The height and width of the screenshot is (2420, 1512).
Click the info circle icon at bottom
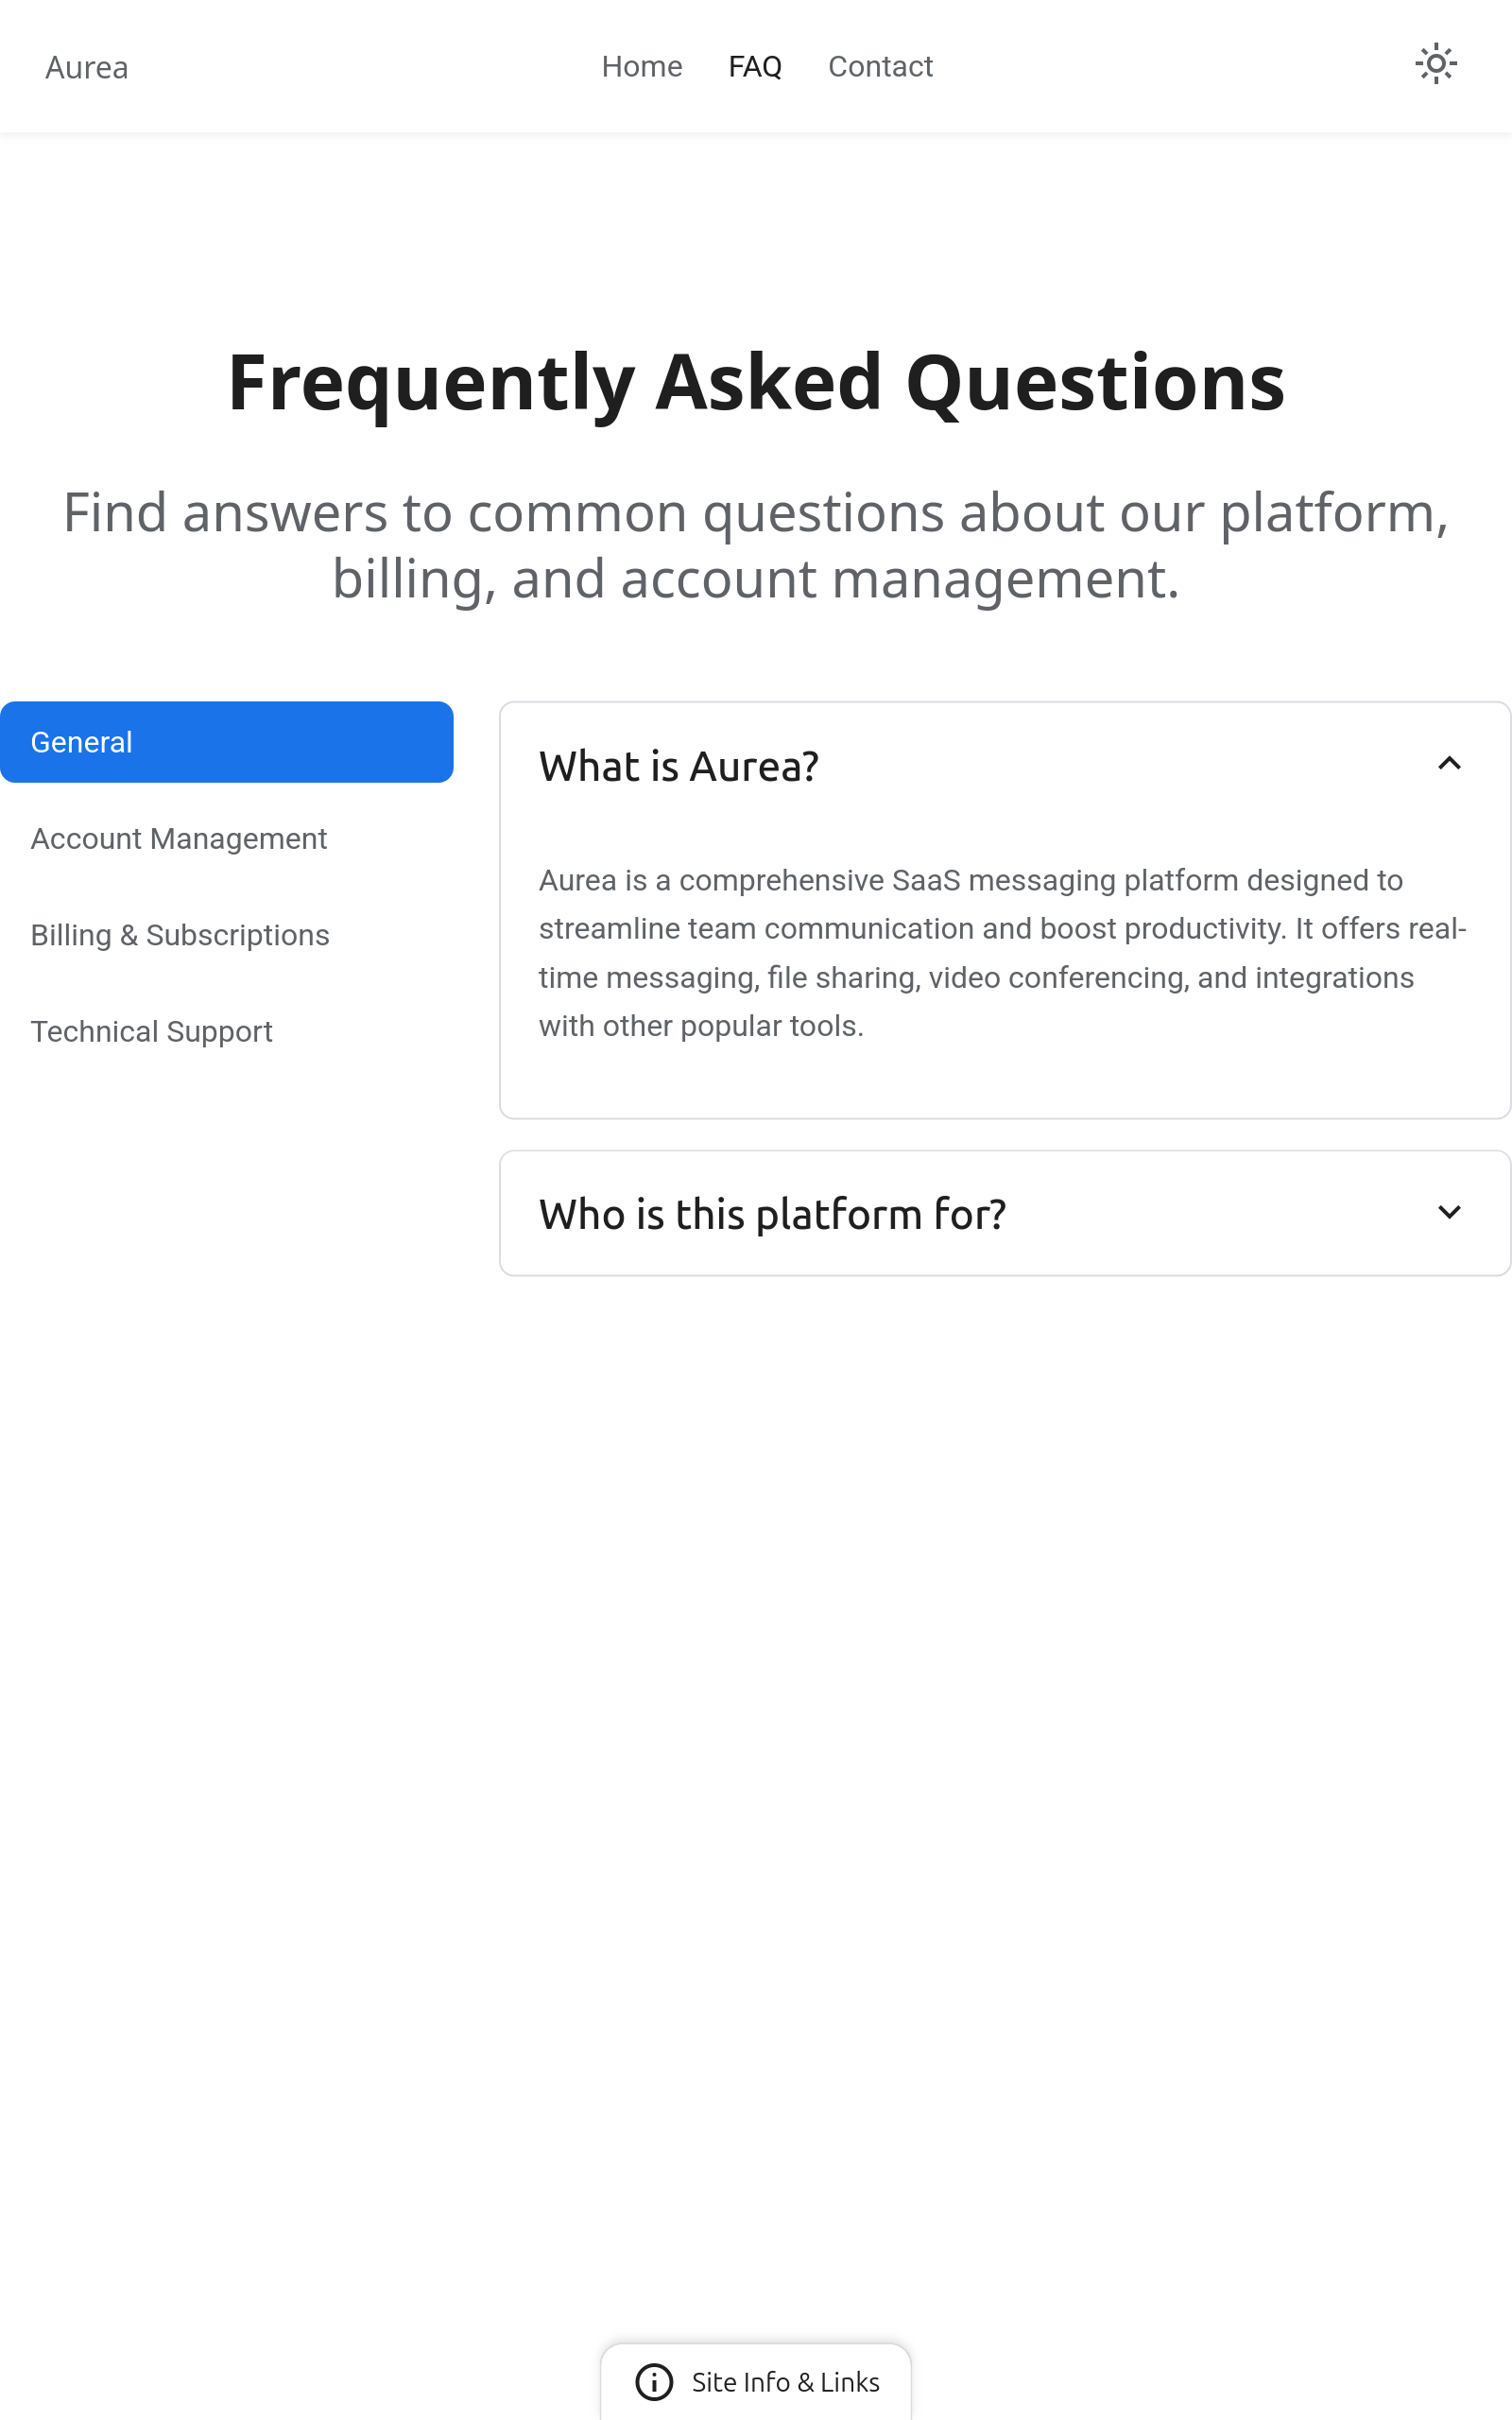(x=654, y=2381)
